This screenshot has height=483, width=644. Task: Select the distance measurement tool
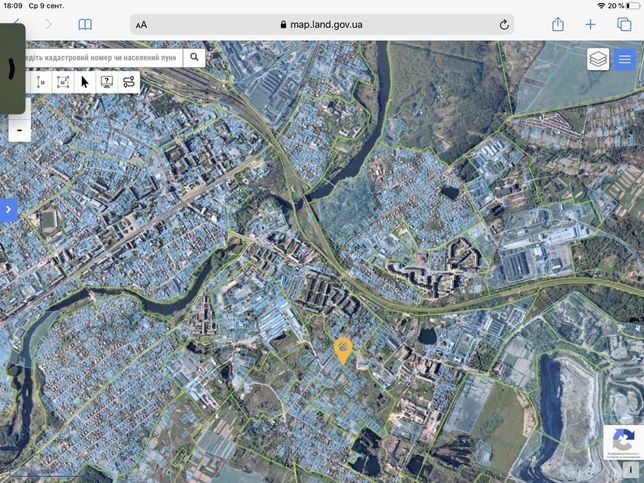41,82
